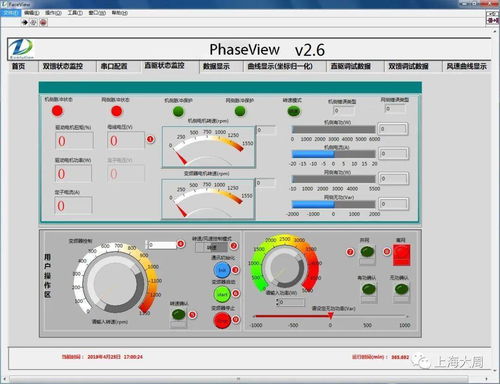Switch to the 双馈状态监控 tab
500x384 pixels.
(63, 66)
